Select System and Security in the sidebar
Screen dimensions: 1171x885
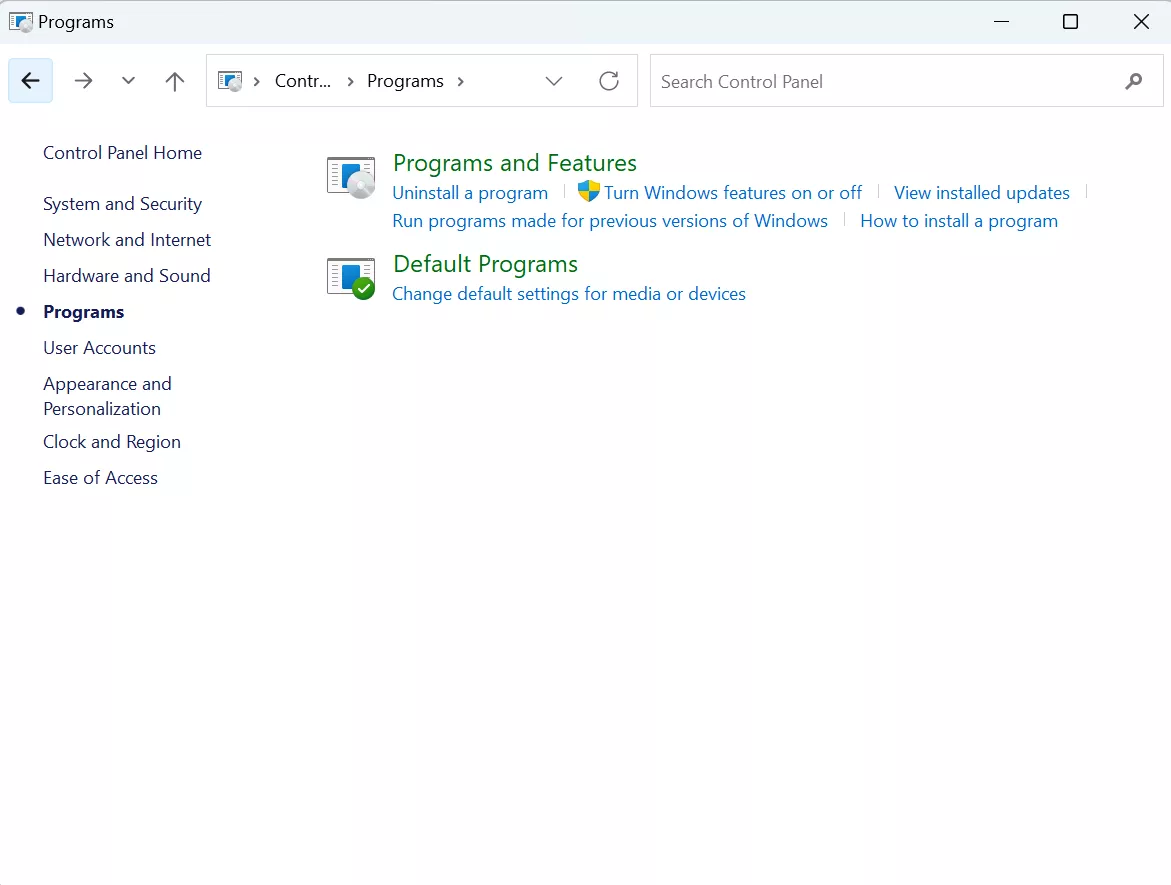point(122,203)
